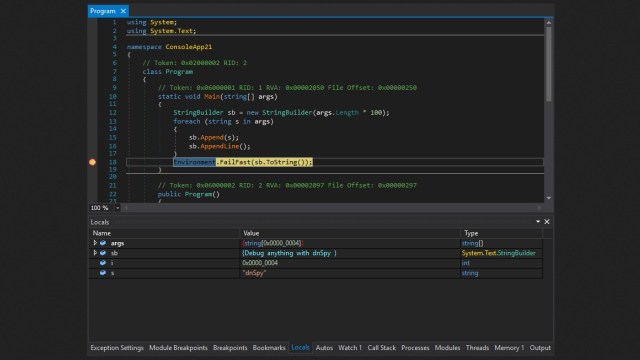Click line number 12 in the gutter
The image size is (640, 360).
point(113,113)
